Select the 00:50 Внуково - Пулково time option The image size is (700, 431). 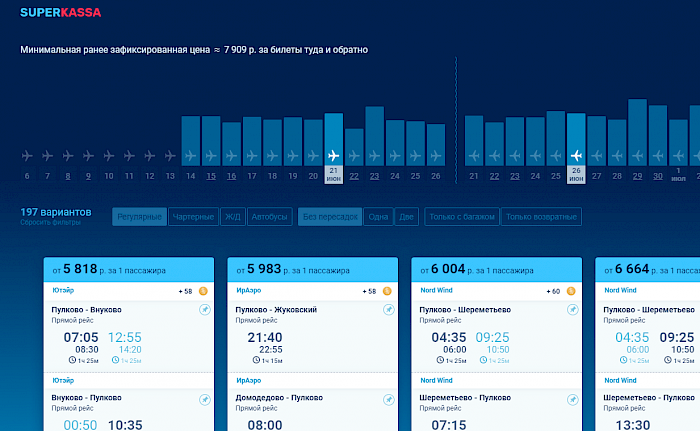coord(80,425)
